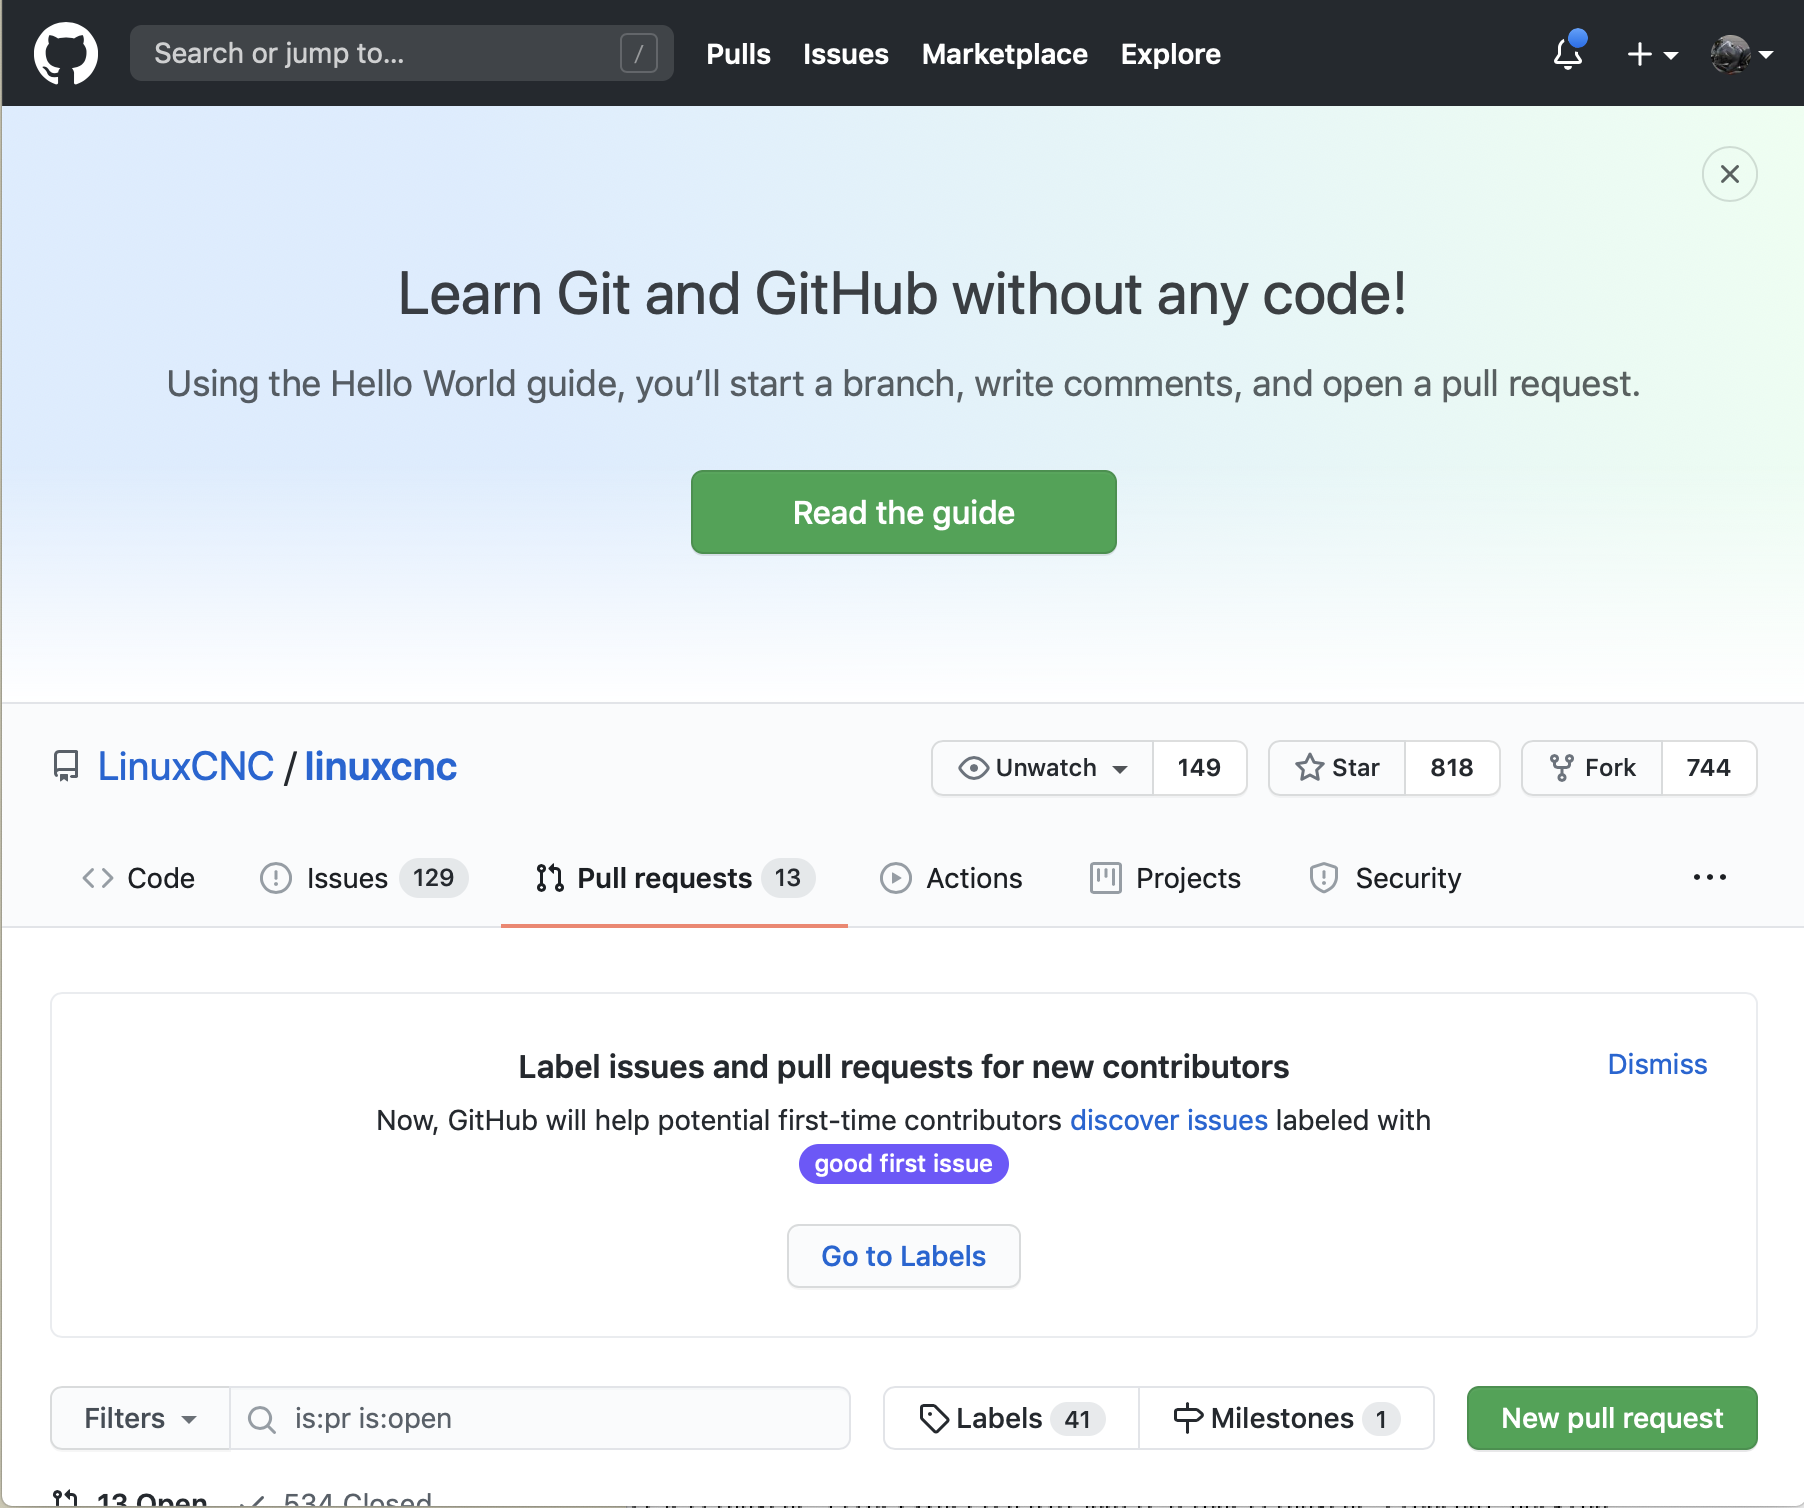
Task: Click the repository book icon
Action: [66, 767]
